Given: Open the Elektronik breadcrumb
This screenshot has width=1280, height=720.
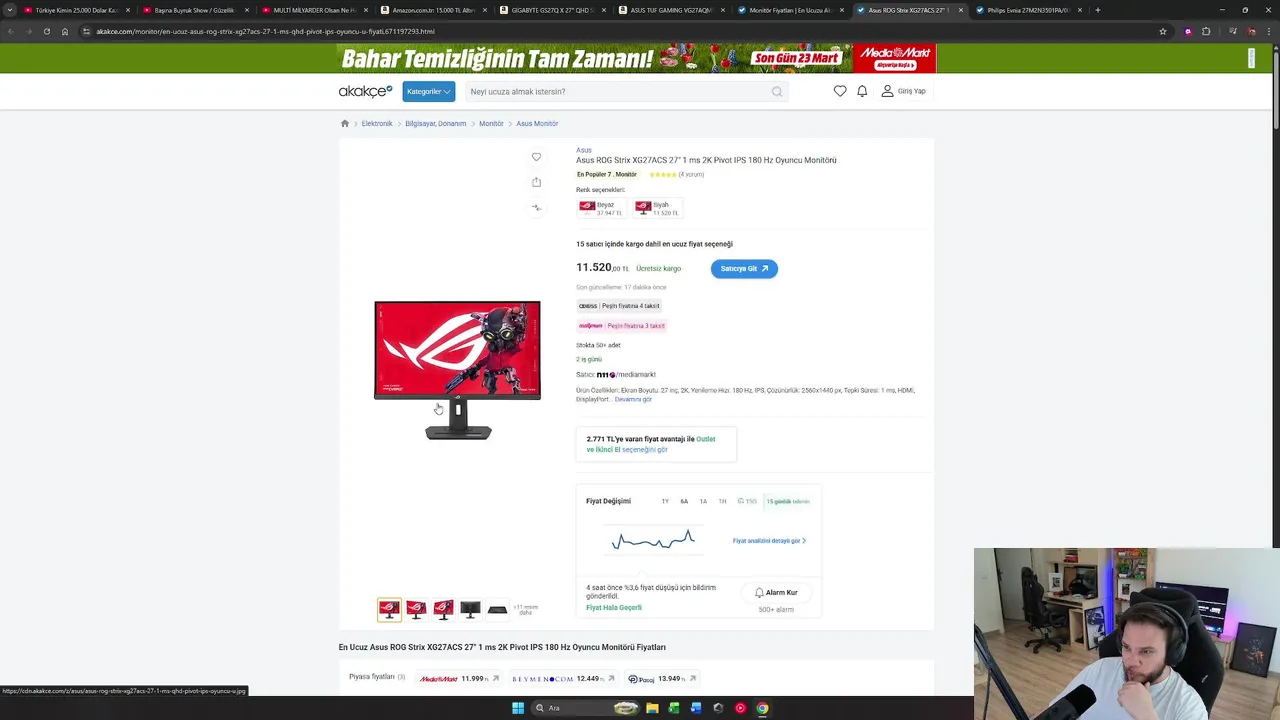Looking at the screenshot, I should [377, 123].
